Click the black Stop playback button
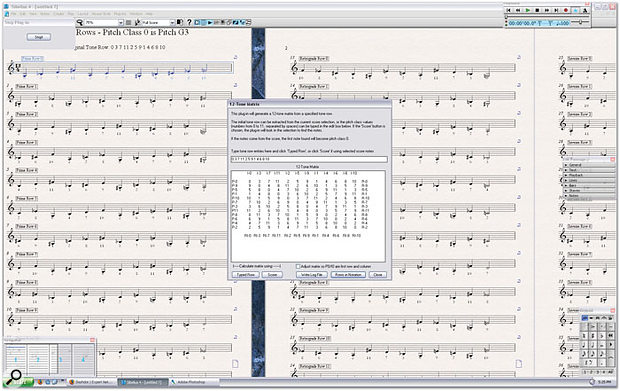Viewport: 620px width, 391px height. pyautogui.click(x=537, y=10)
